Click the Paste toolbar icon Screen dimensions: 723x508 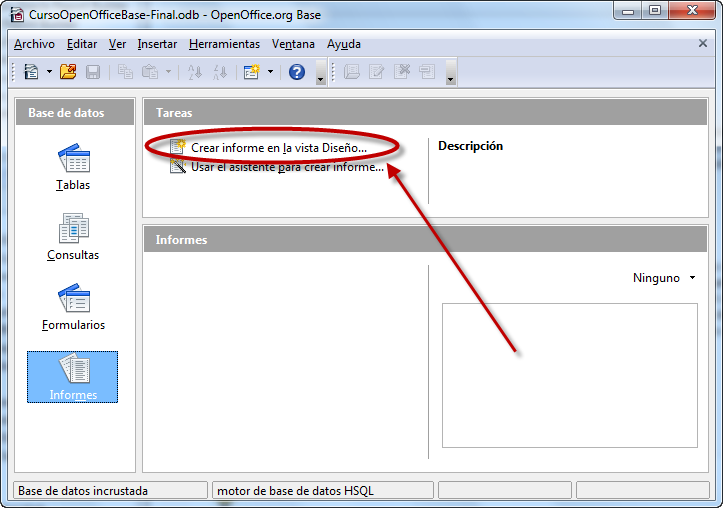[x=150, y=72]
